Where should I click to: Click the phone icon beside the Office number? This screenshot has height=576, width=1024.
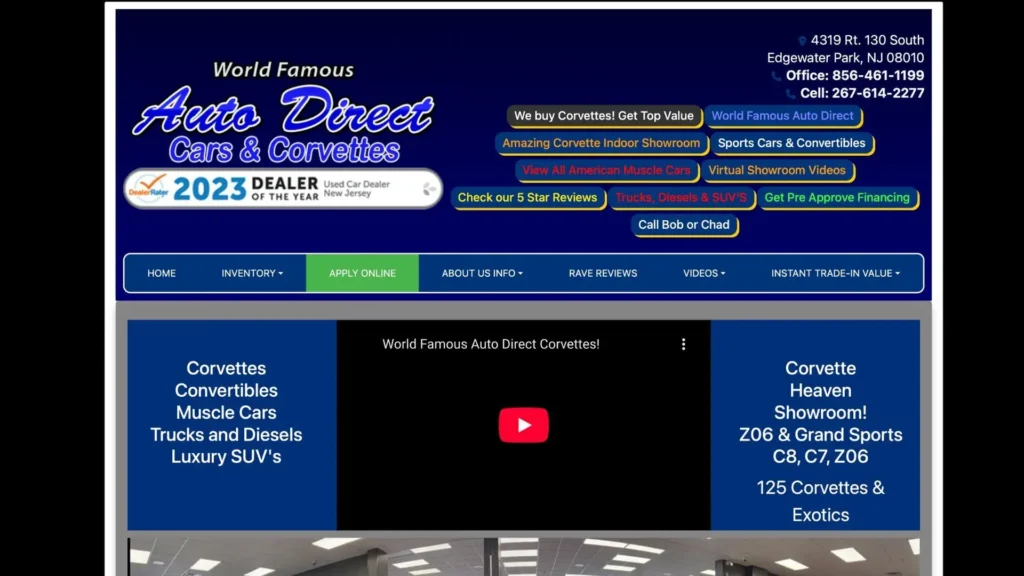(776, 76)
